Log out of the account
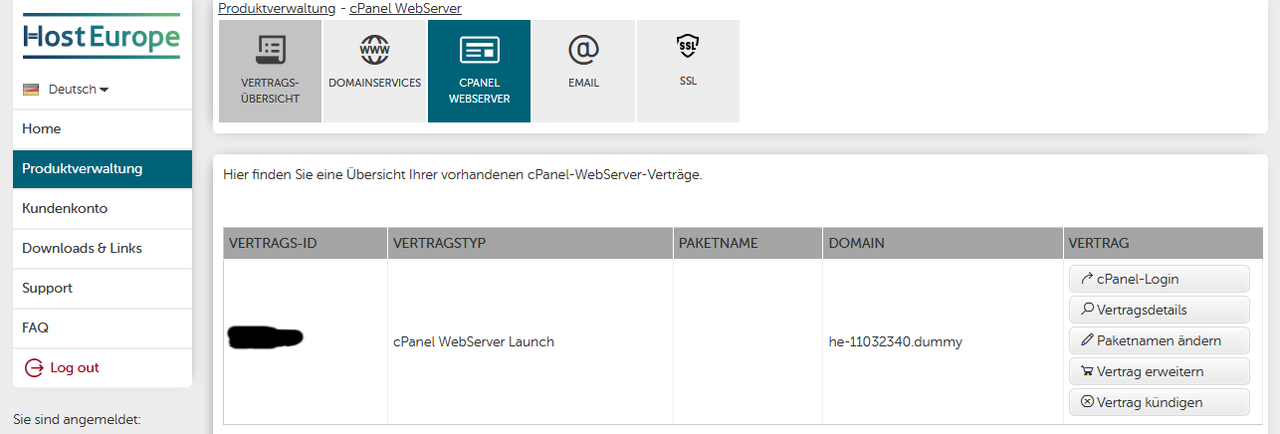 coord(102,367)
